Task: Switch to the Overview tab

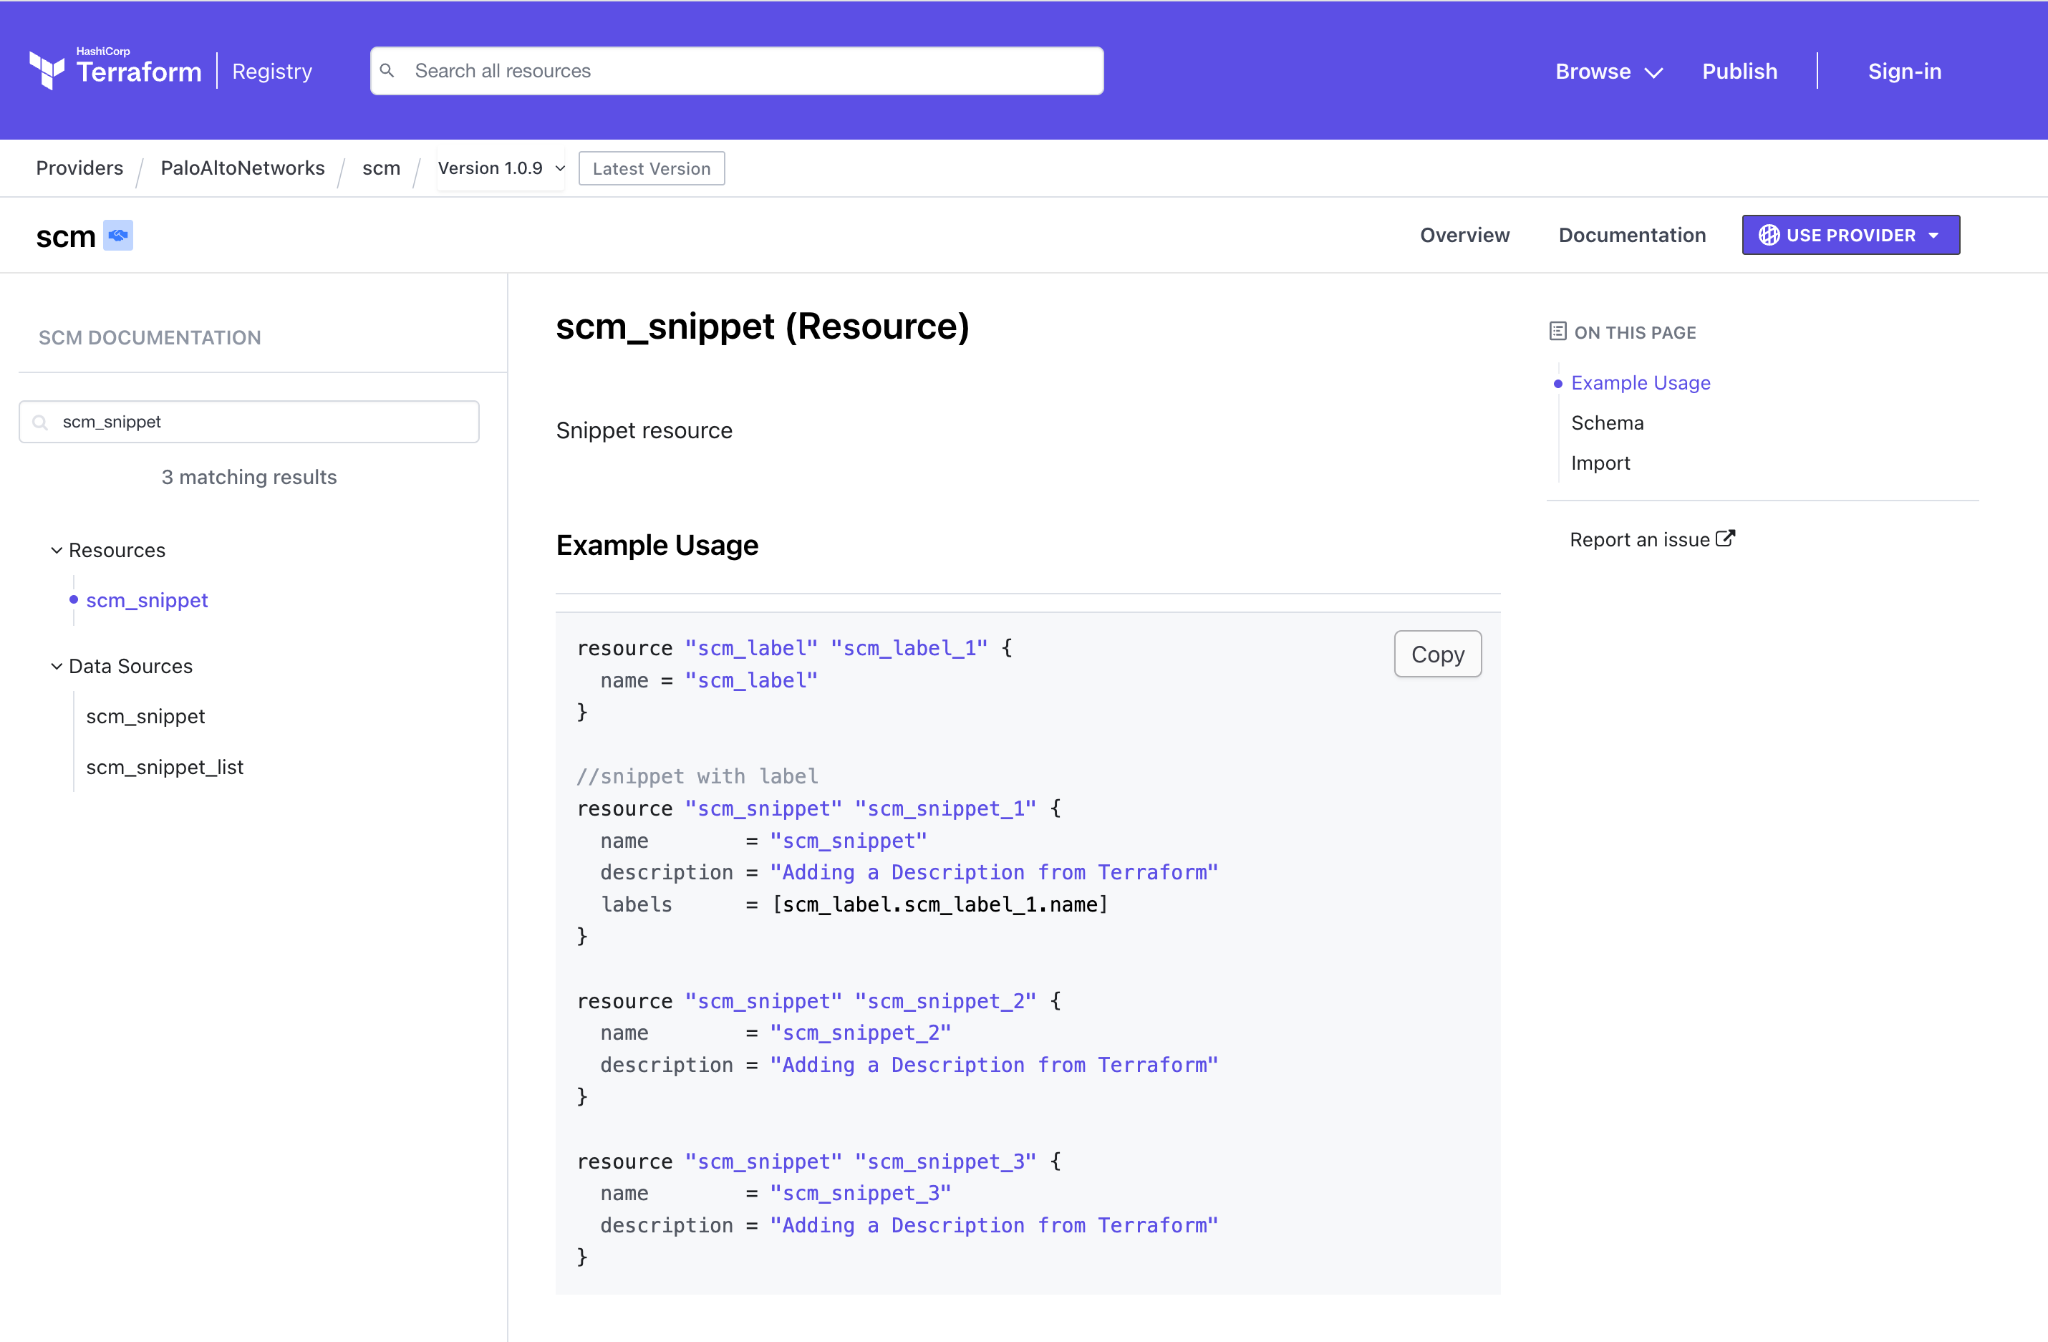Action: coord(1465,235)
